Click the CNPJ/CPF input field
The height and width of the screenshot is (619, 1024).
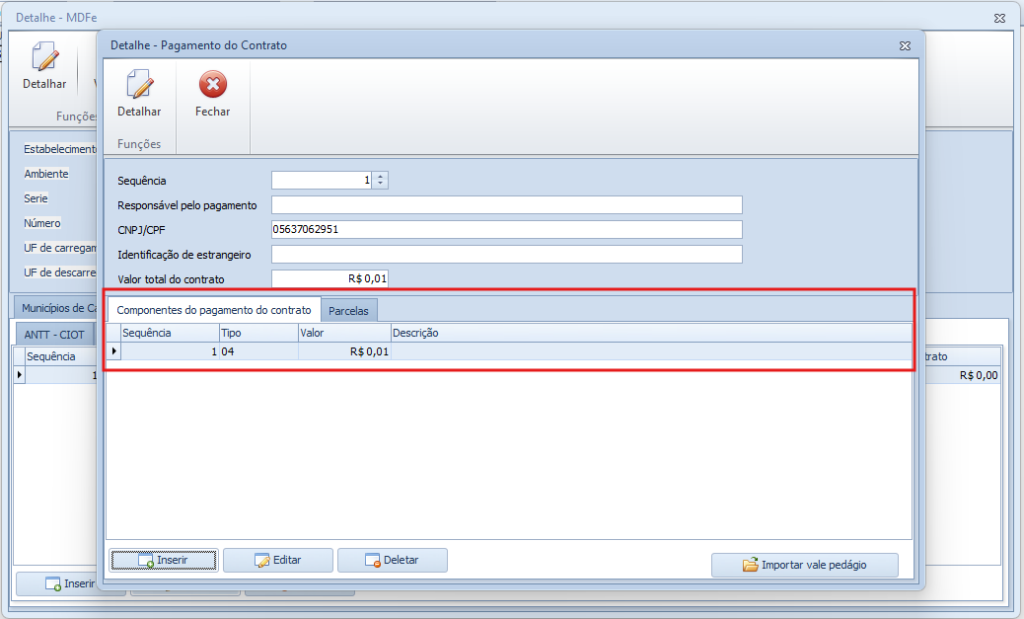click(506, 230)
